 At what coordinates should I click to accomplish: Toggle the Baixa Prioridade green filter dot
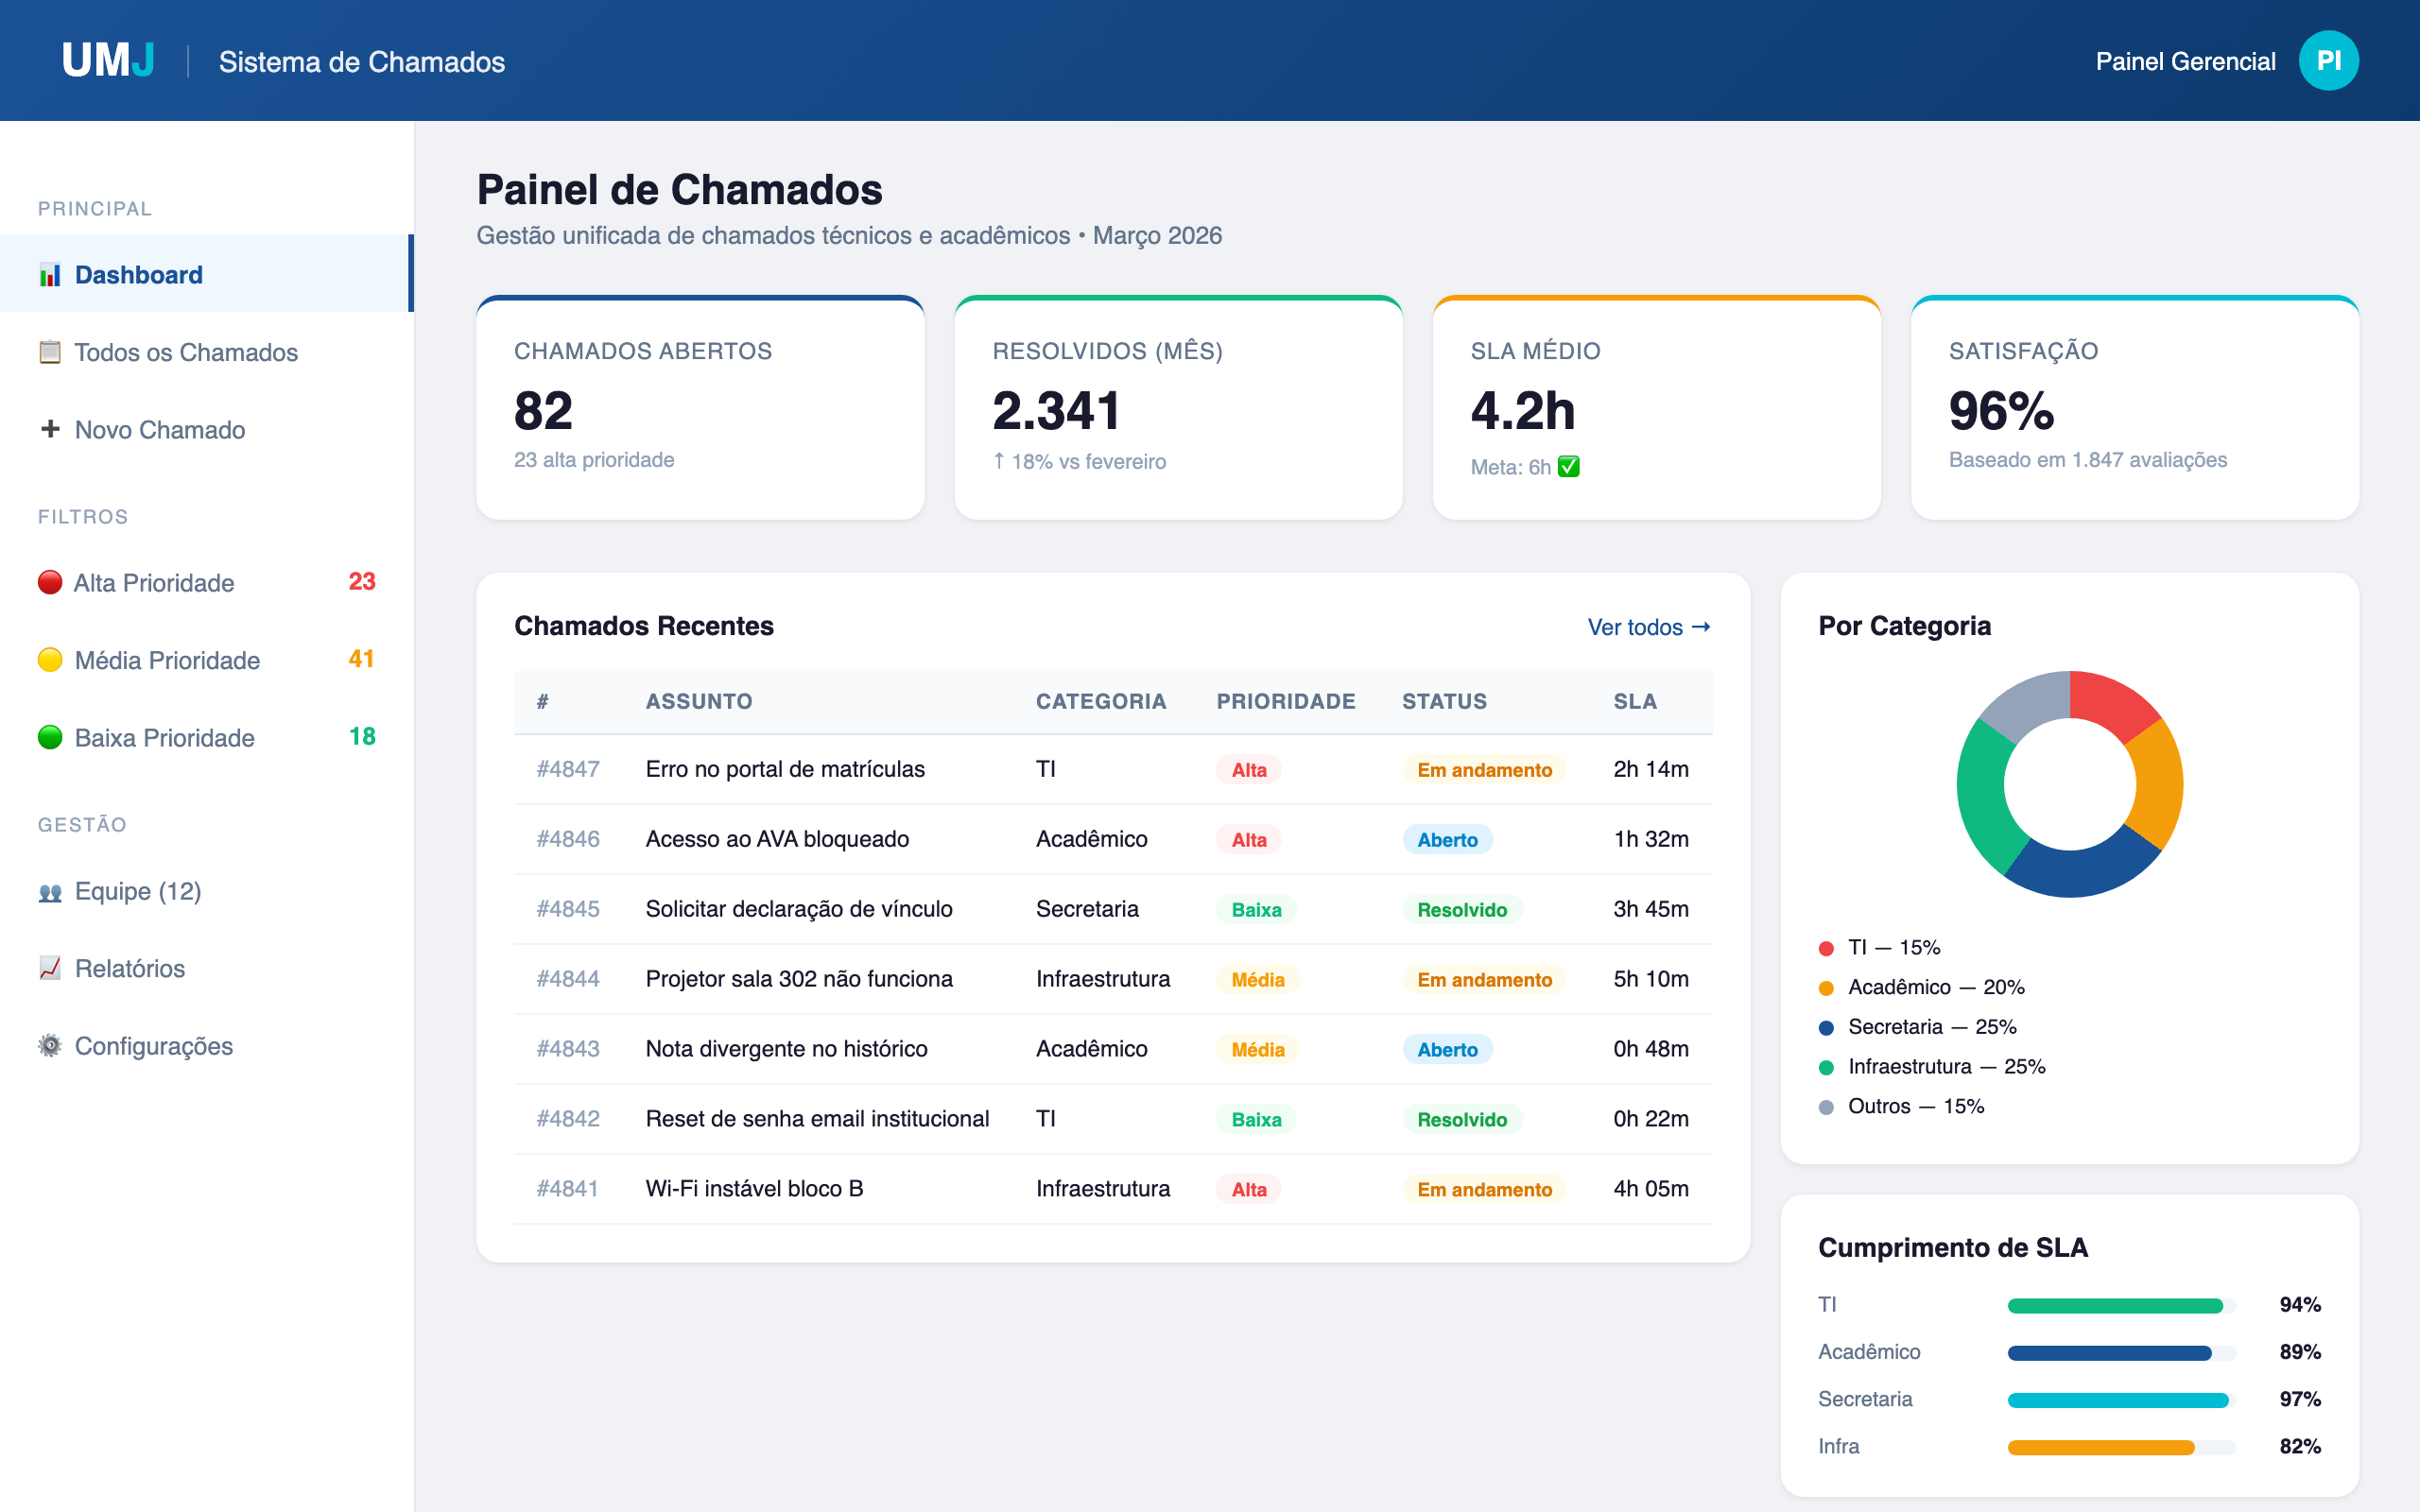click(x=50, y=737)
